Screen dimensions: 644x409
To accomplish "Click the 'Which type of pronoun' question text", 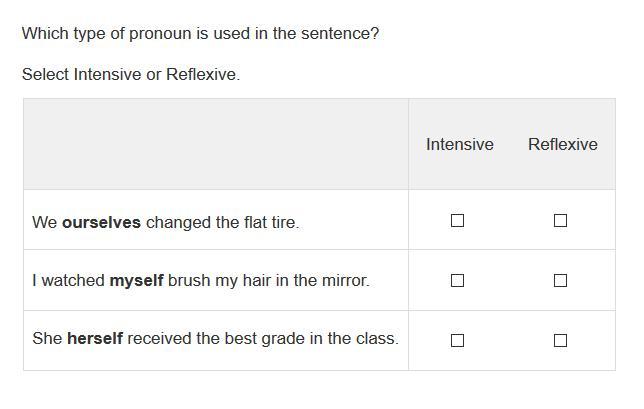I will click(200, 33).
